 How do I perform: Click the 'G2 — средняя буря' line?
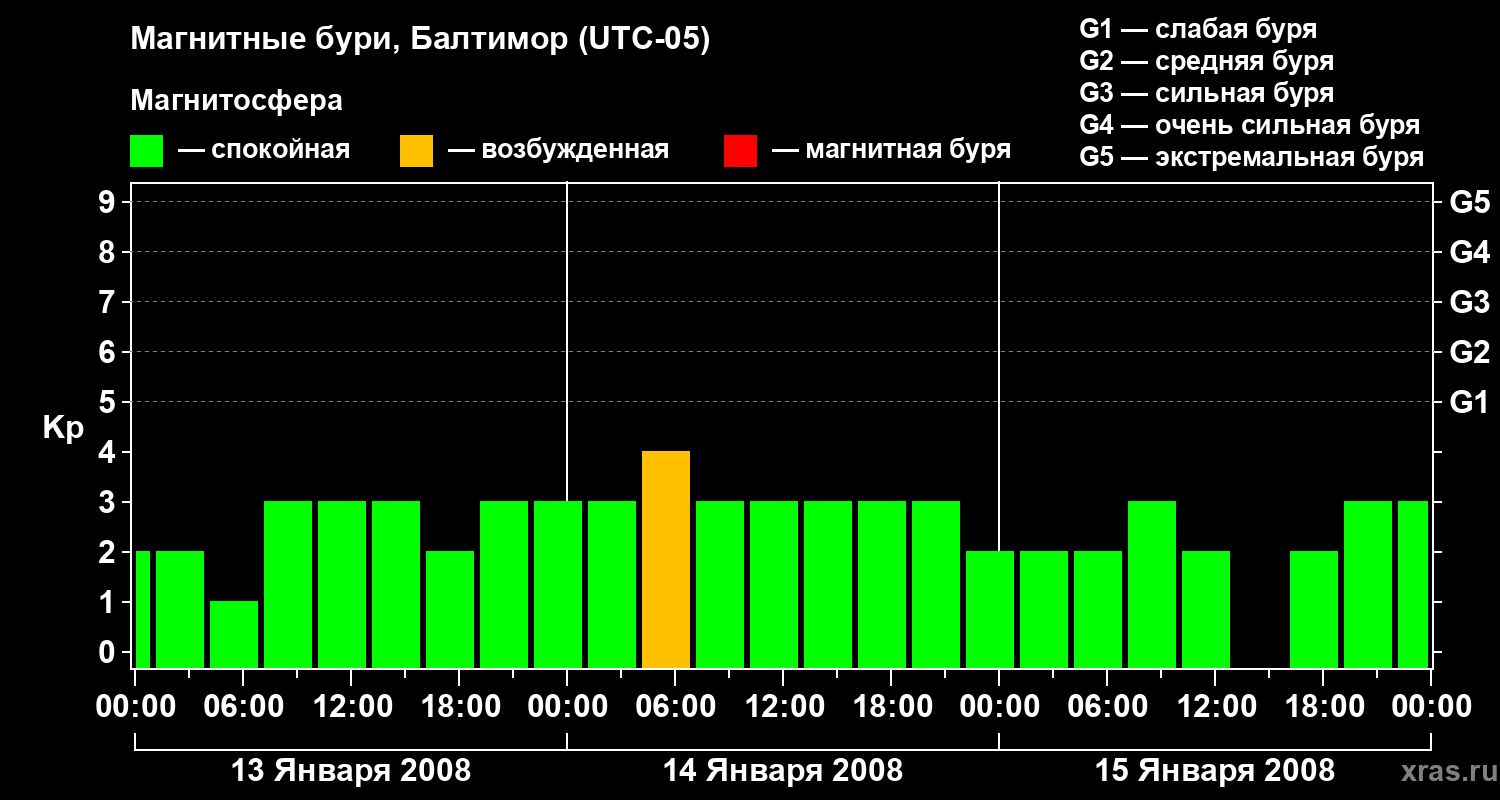click(1206, 61)
